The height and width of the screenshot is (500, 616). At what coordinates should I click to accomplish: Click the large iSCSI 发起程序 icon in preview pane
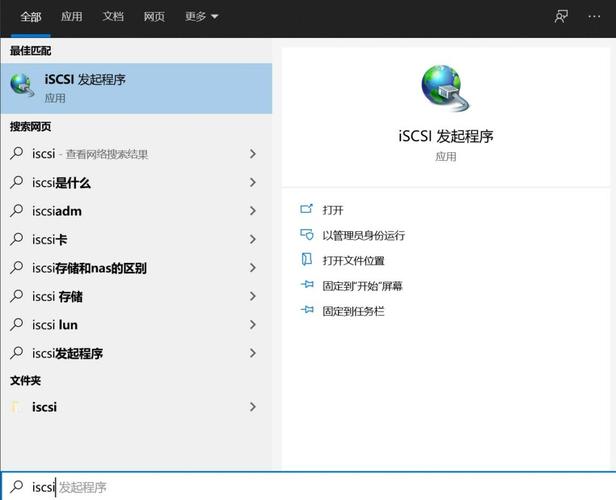445,88
